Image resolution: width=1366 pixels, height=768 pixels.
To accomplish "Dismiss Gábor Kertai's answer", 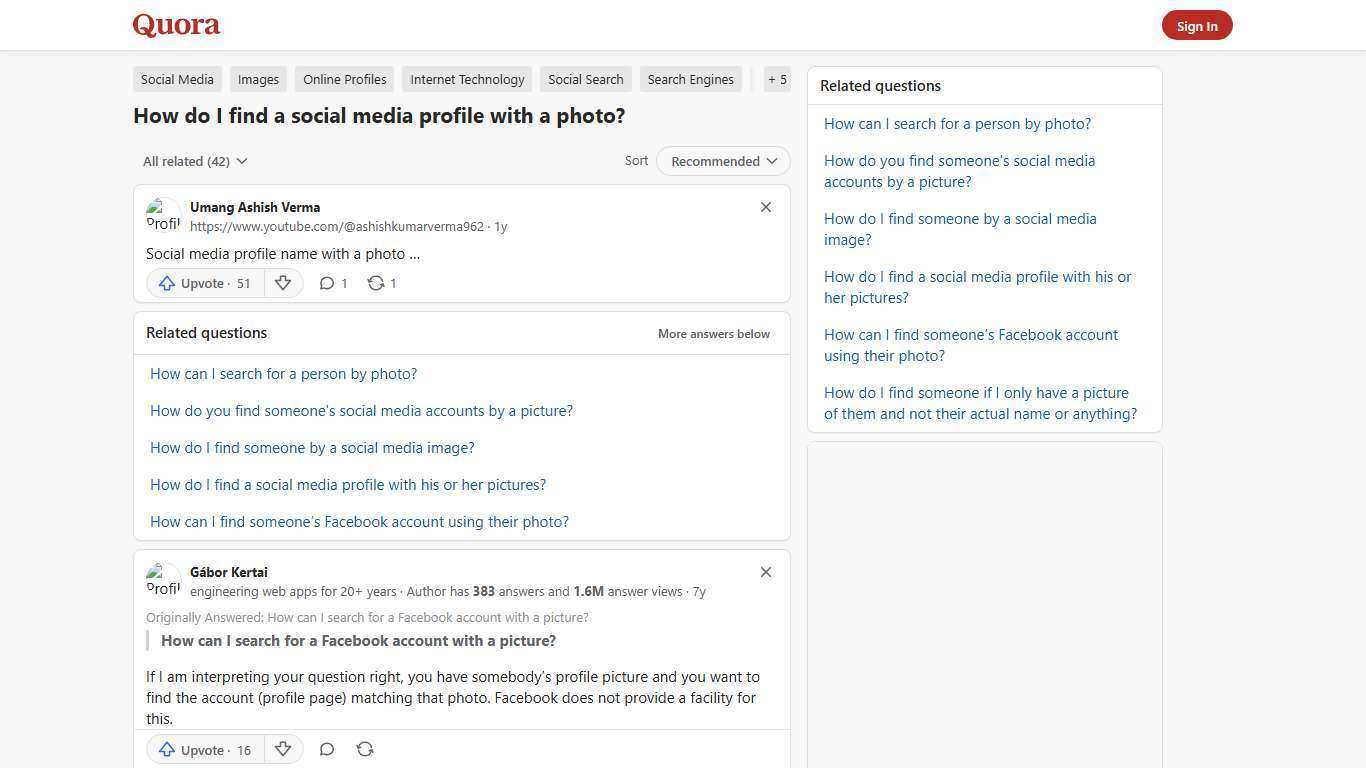I will 766,572.
